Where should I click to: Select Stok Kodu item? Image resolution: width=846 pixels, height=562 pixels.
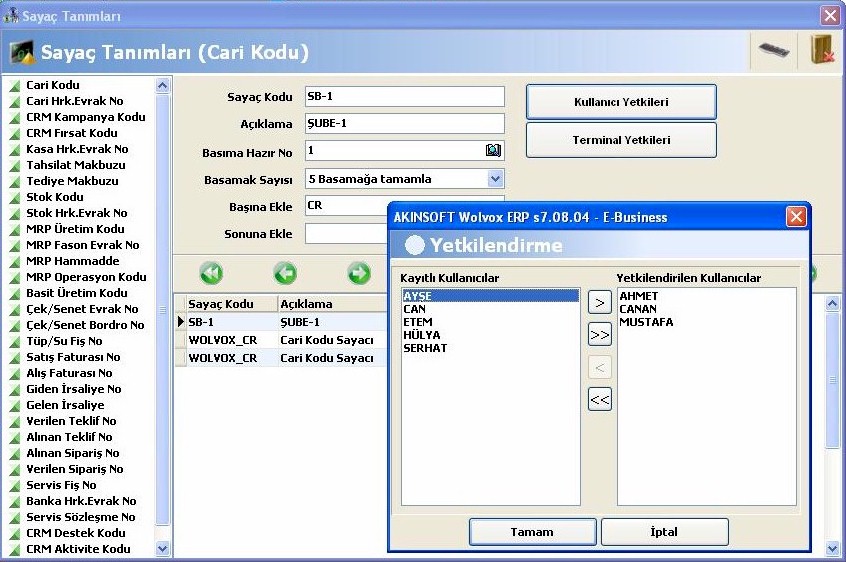[54, 197]
